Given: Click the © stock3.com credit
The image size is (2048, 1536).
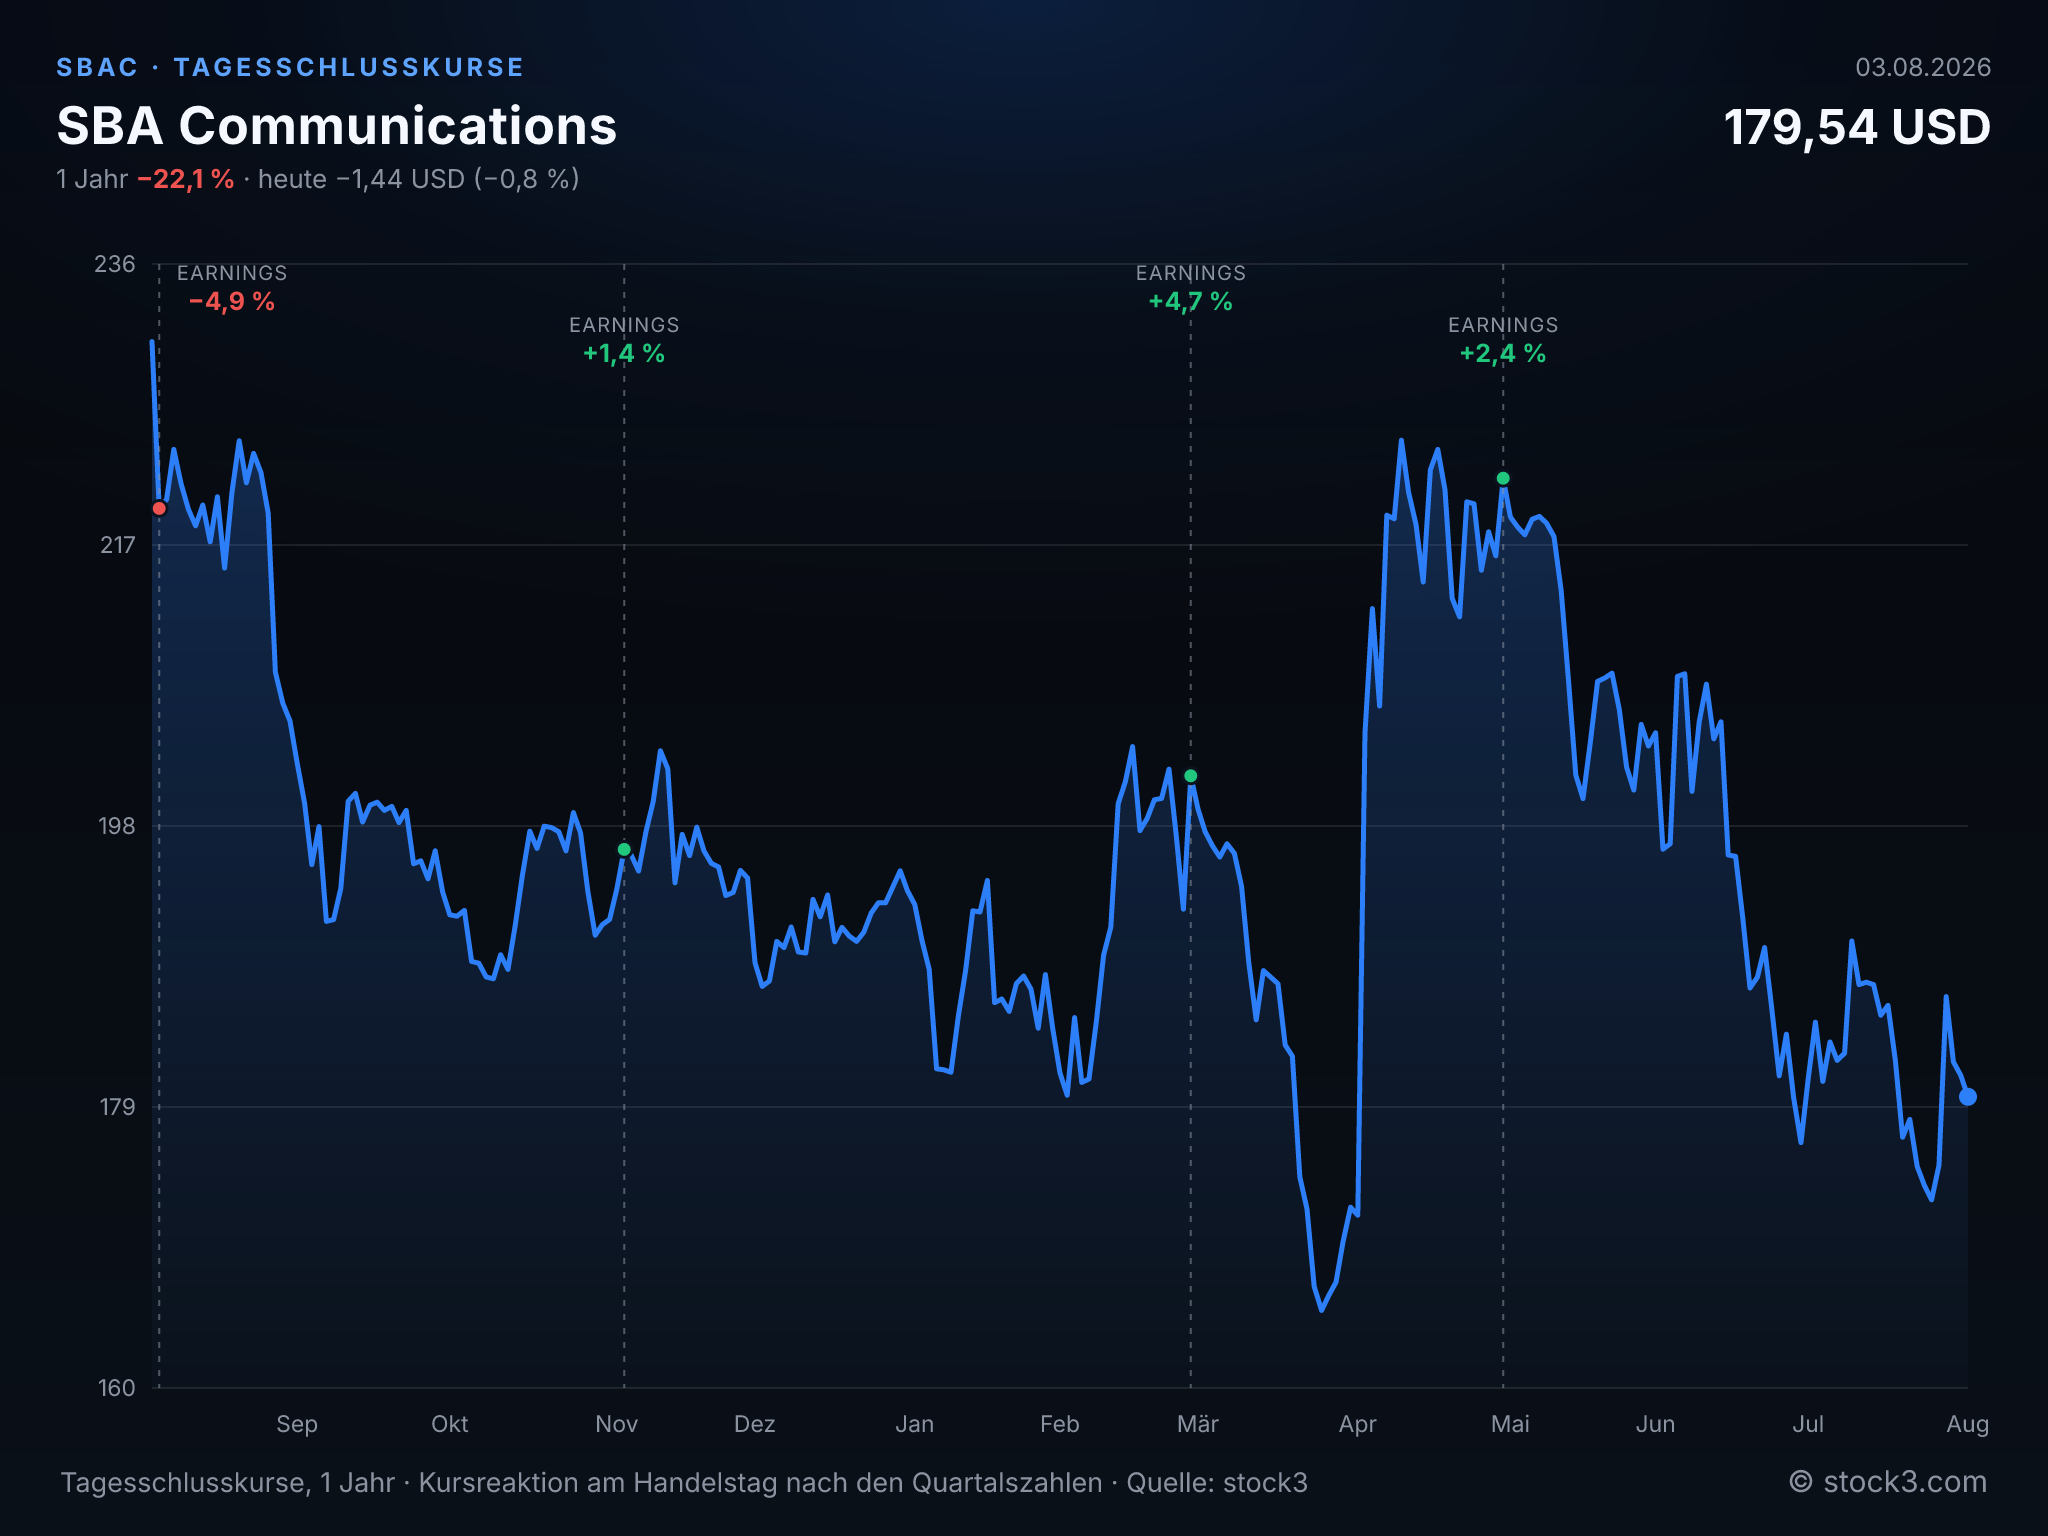Looking at the screenshot, I should tap(1888, 1482).
